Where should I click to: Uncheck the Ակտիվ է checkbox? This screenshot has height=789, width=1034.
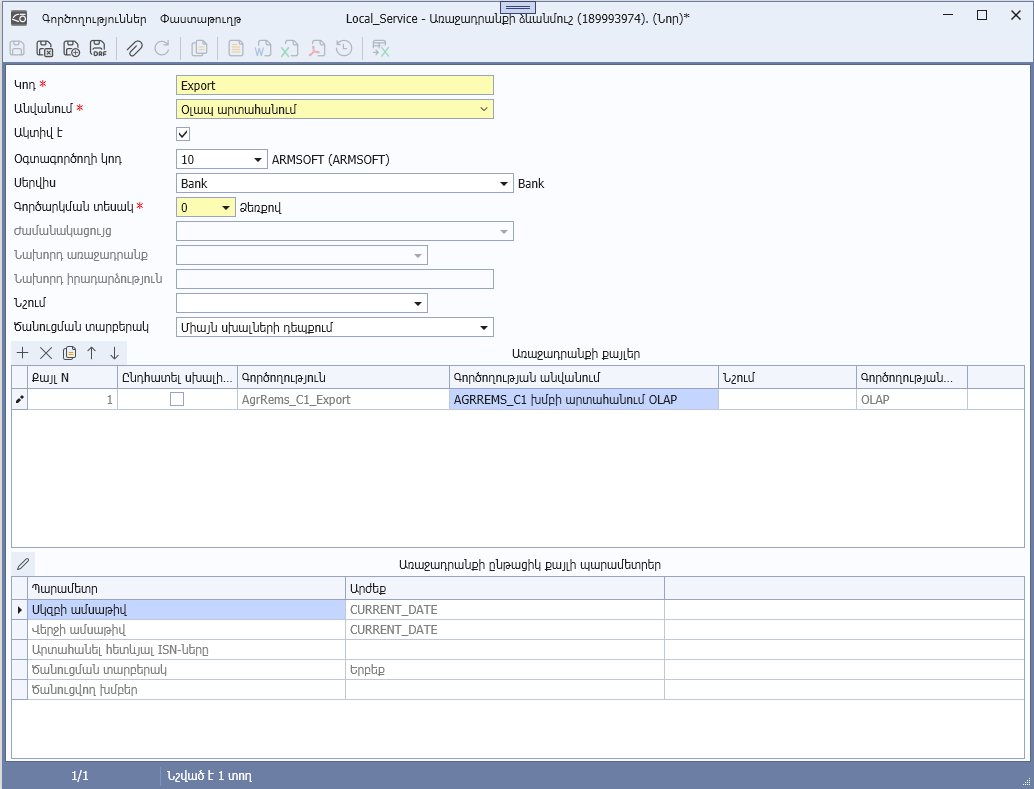point(183,134)
